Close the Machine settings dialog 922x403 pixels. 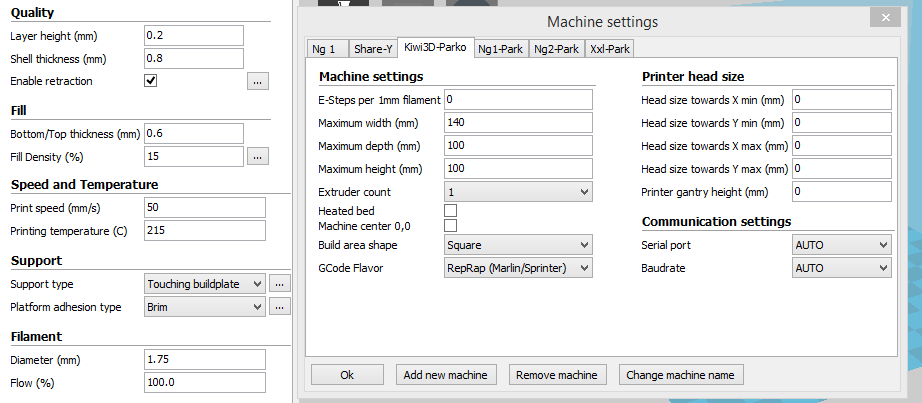coord(883,17)
